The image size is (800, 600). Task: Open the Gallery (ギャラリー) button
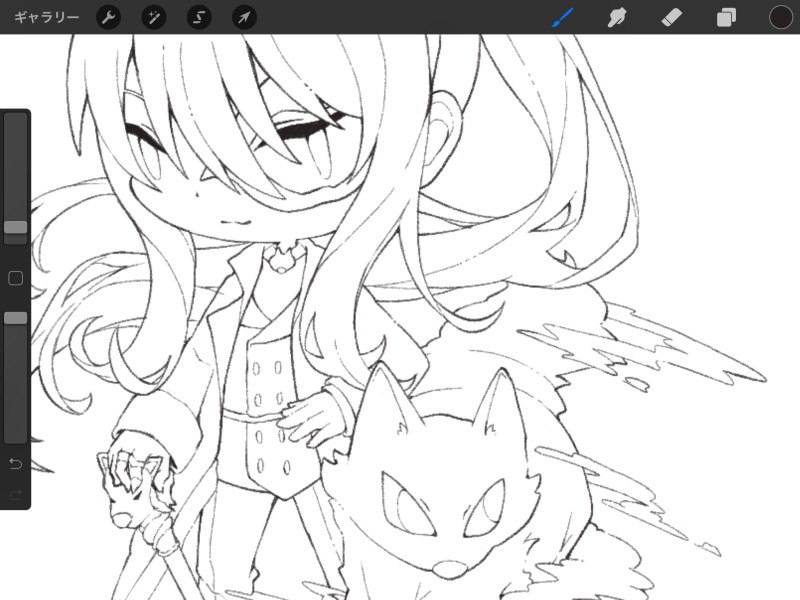46,17
